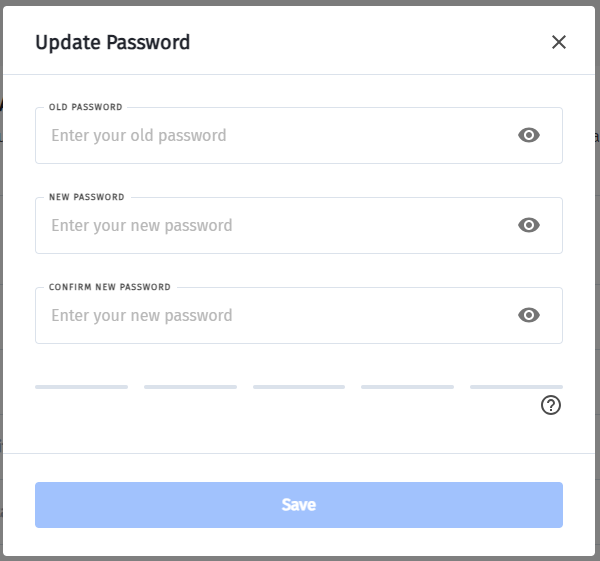Viewport: 600px width, 561px height.
Task: Click the third password strength bar segment
Action: coord(299,386)
